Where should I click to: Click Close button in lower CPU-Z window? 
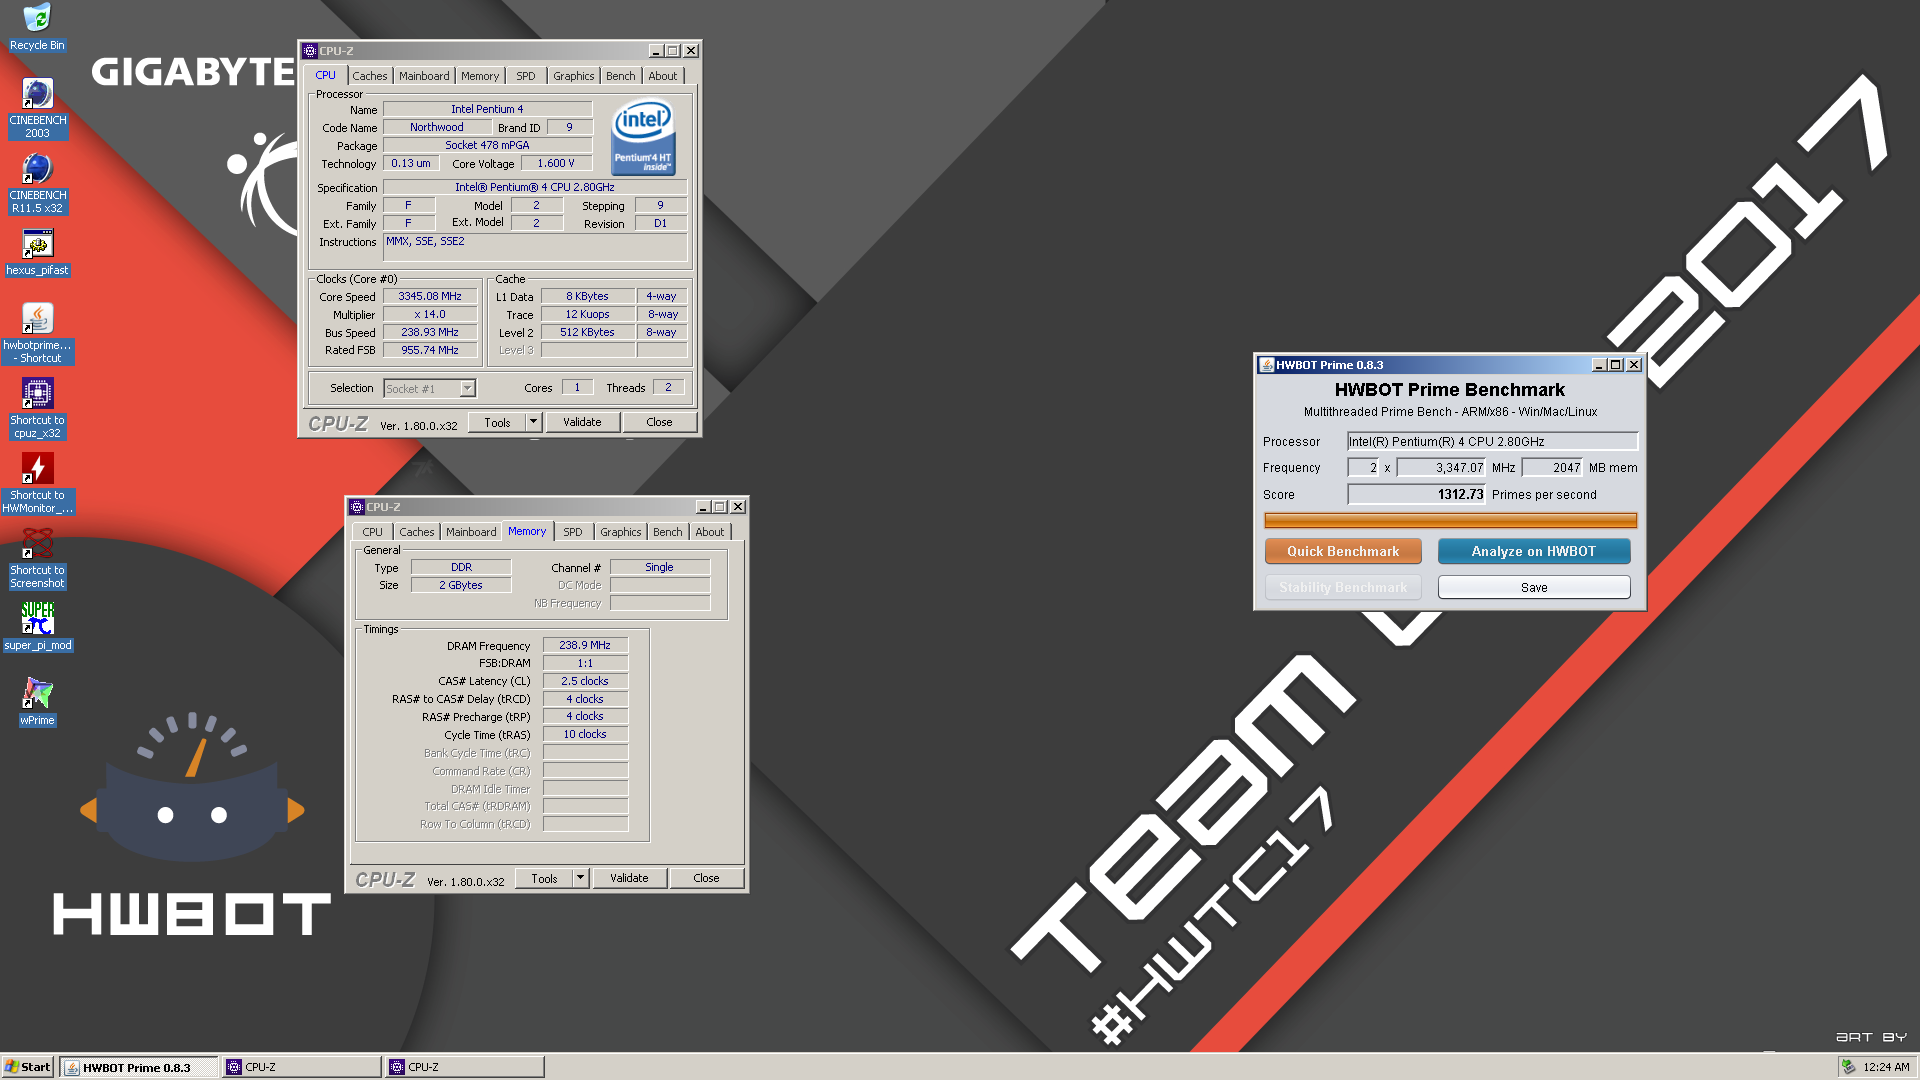pos(706,878)
